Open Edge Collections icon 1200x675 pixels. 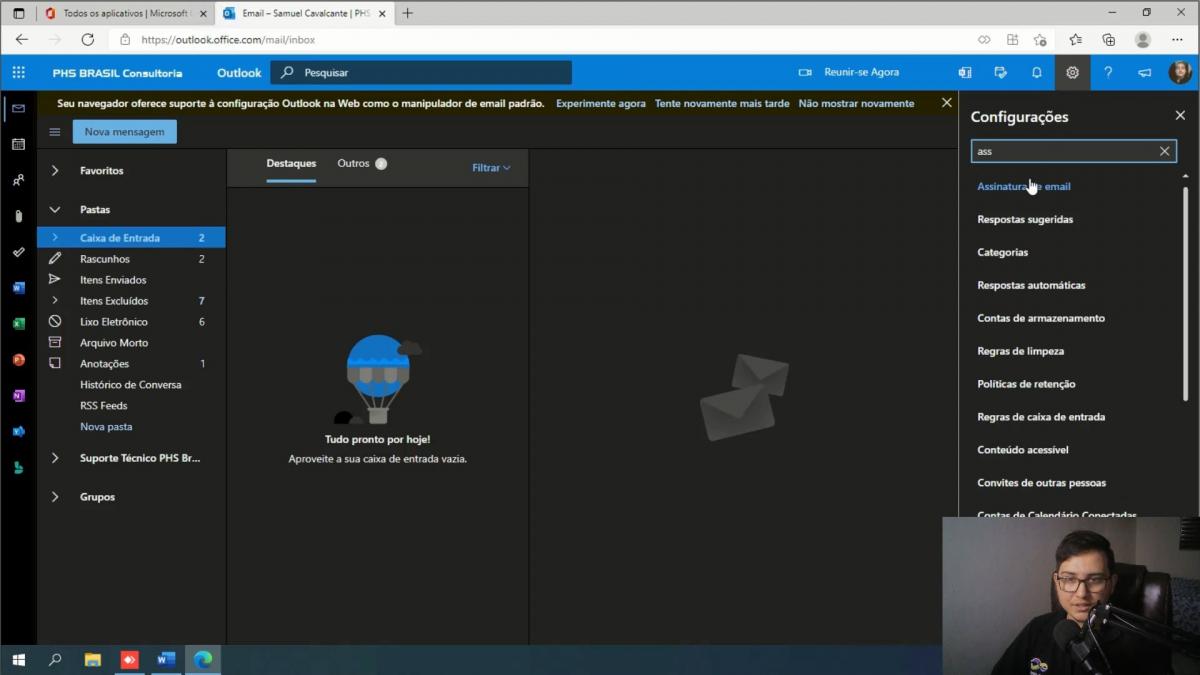1108,40
